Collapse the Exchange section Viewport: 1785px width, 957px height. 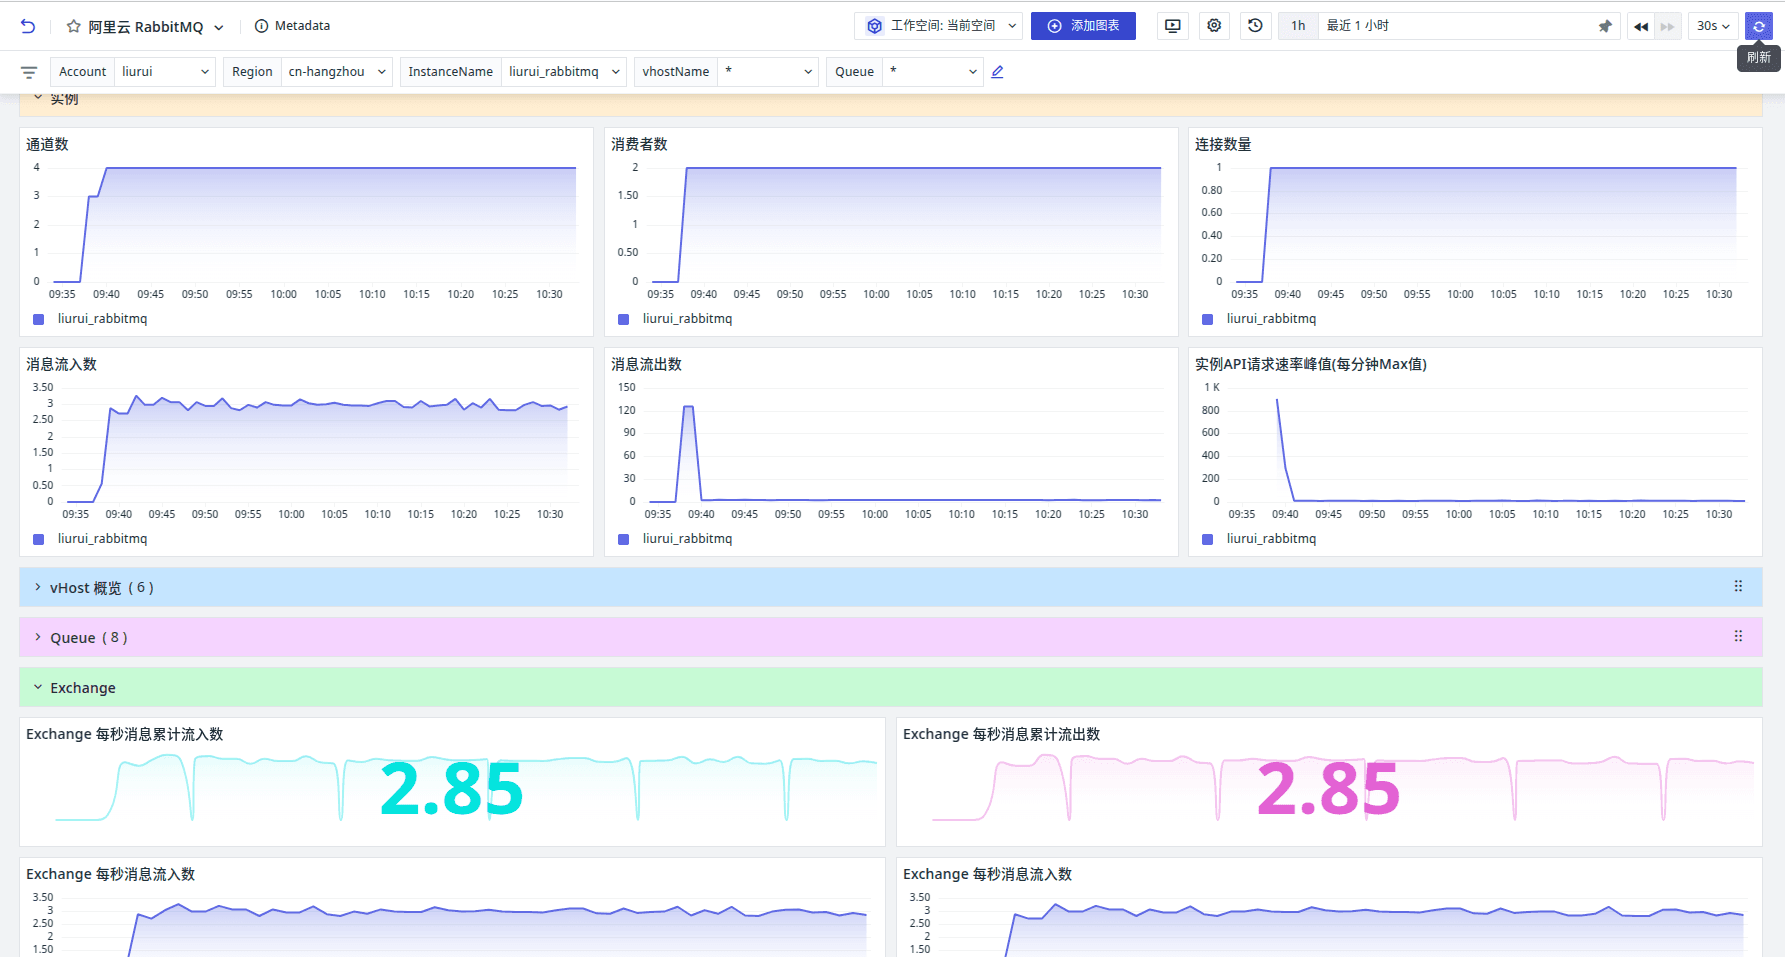tap(38, 687)
